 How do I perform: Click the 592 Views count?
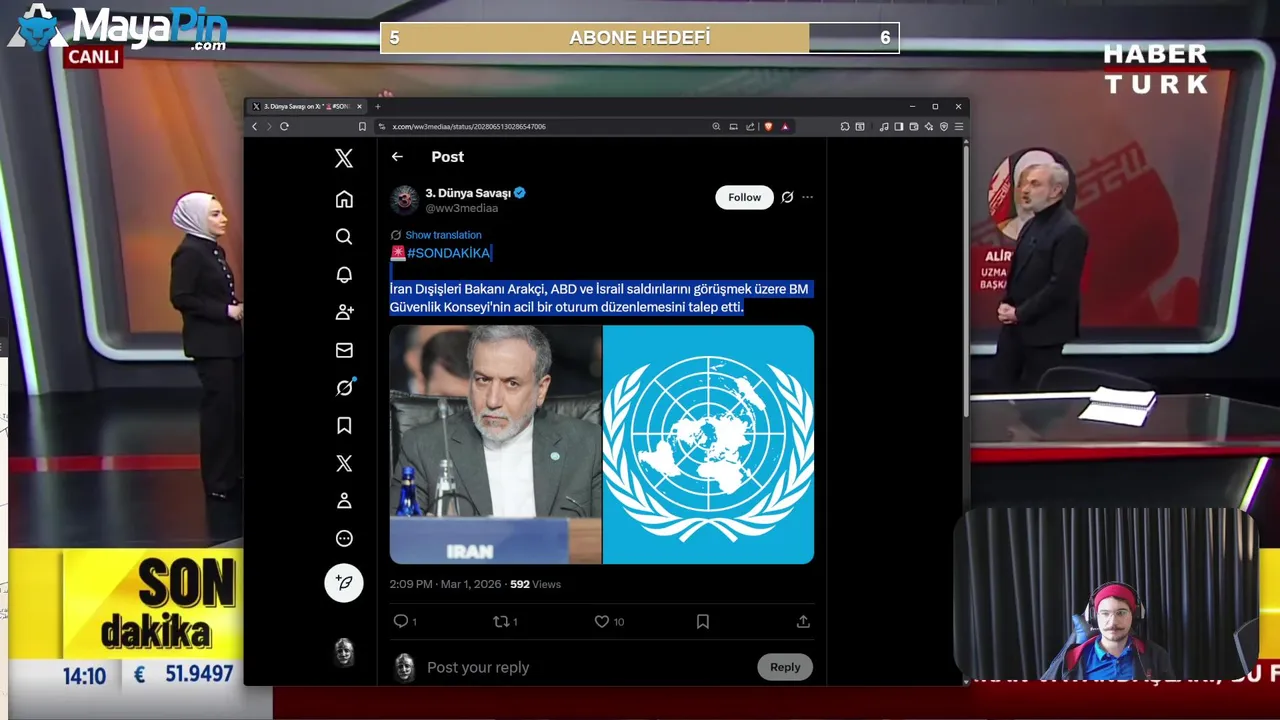coord(536,584)
